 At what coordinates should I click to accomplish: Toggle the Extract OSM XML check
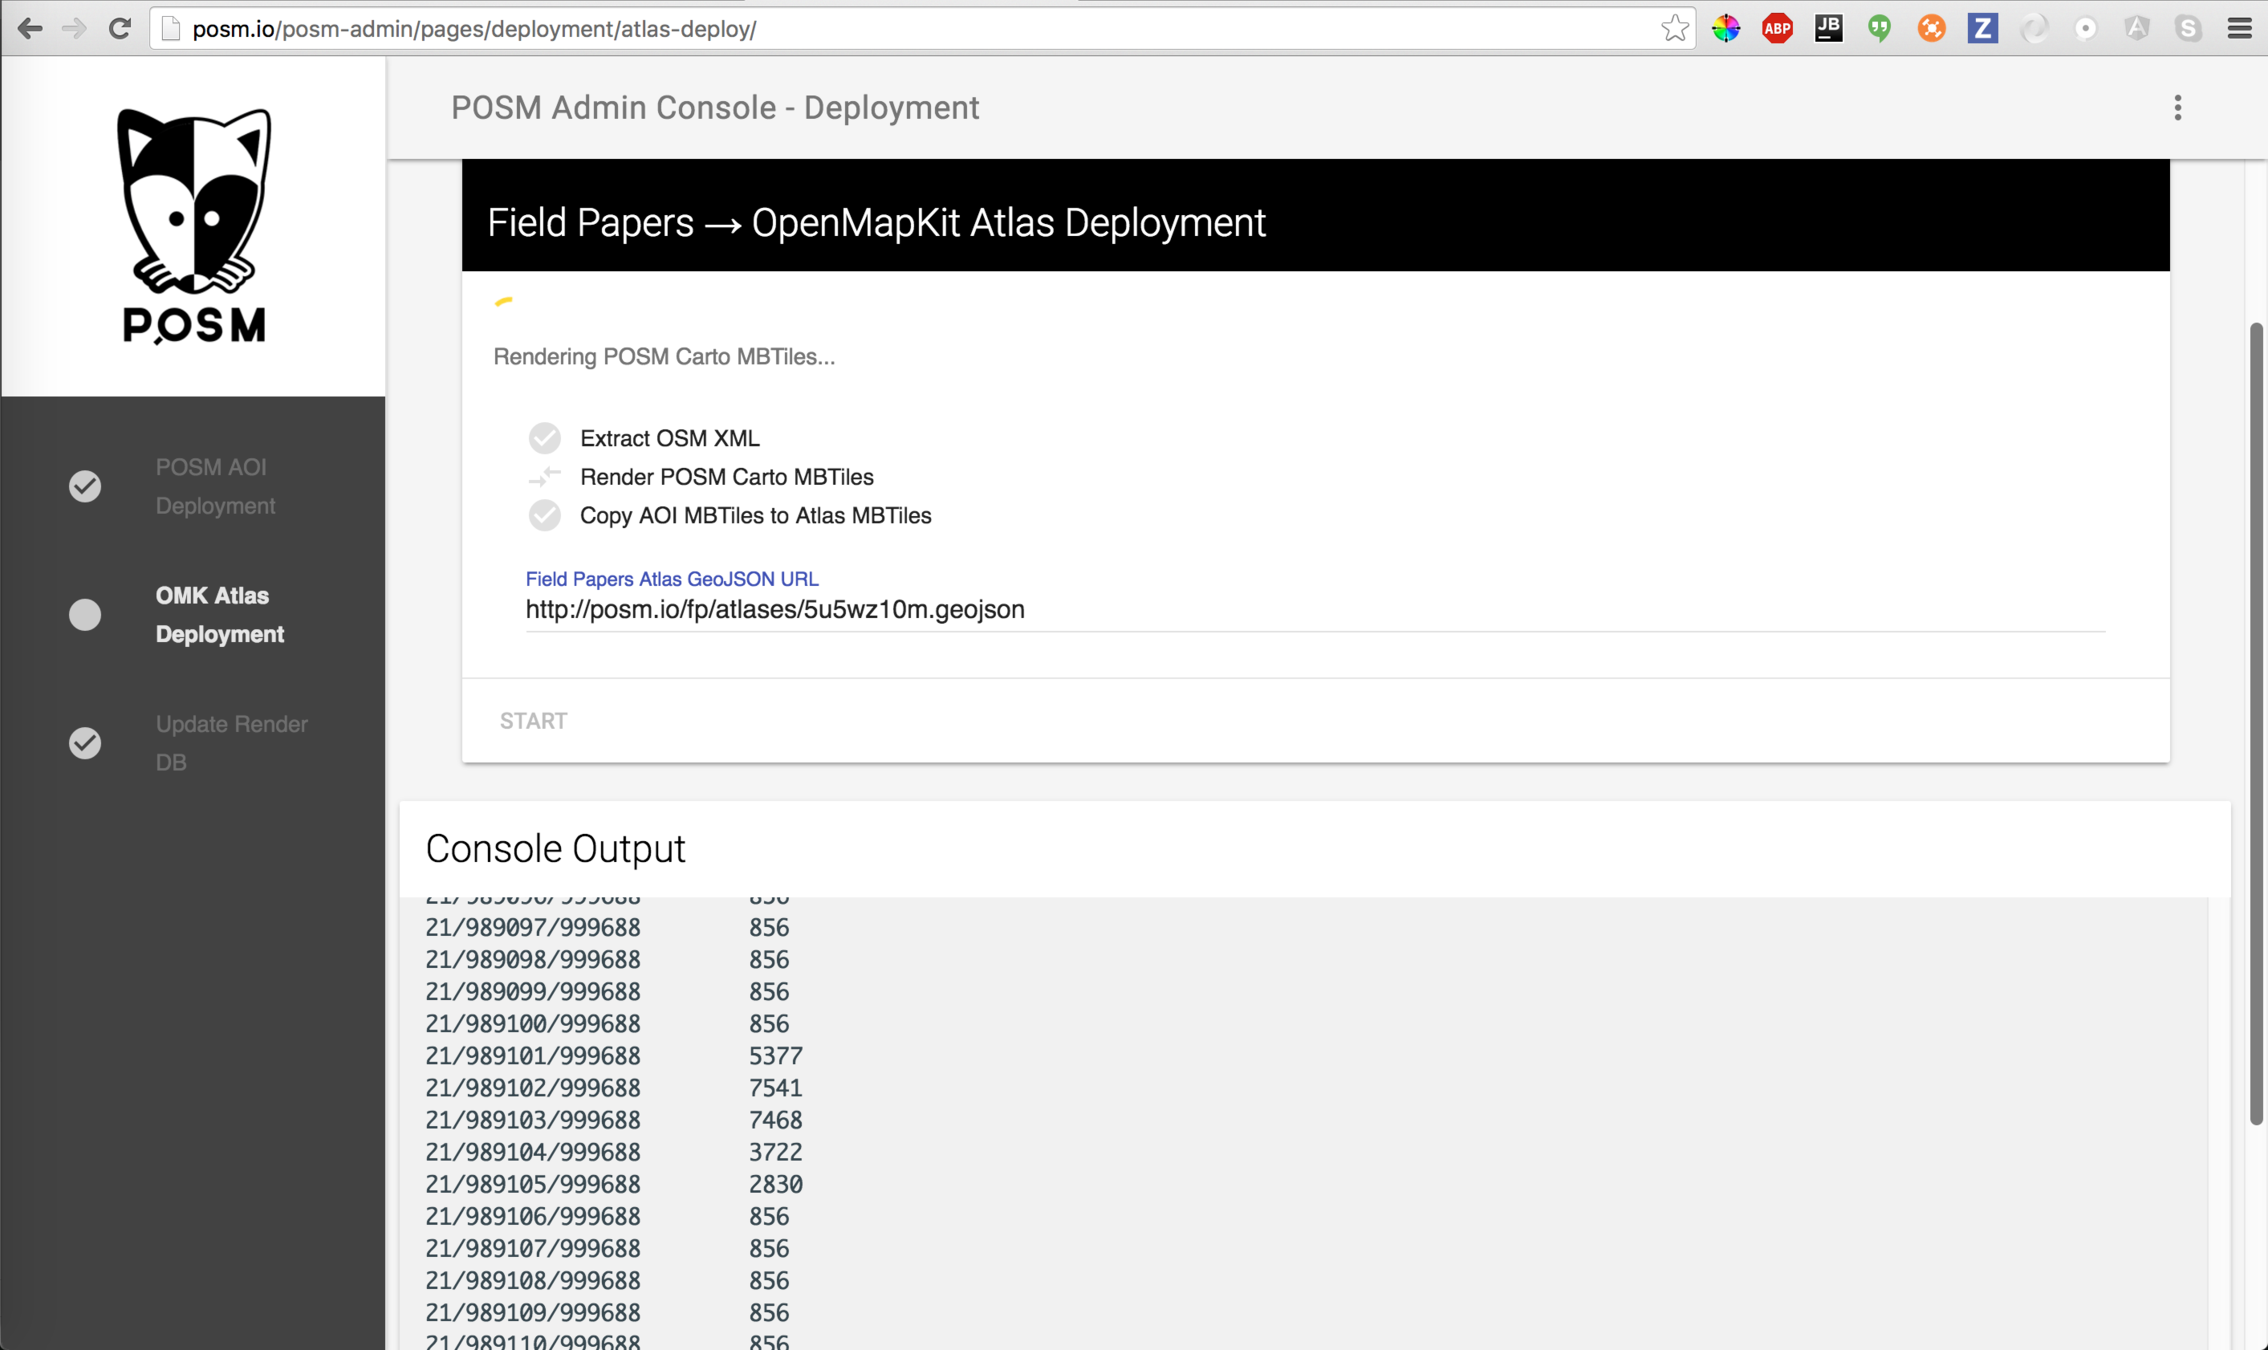(544, 438)
